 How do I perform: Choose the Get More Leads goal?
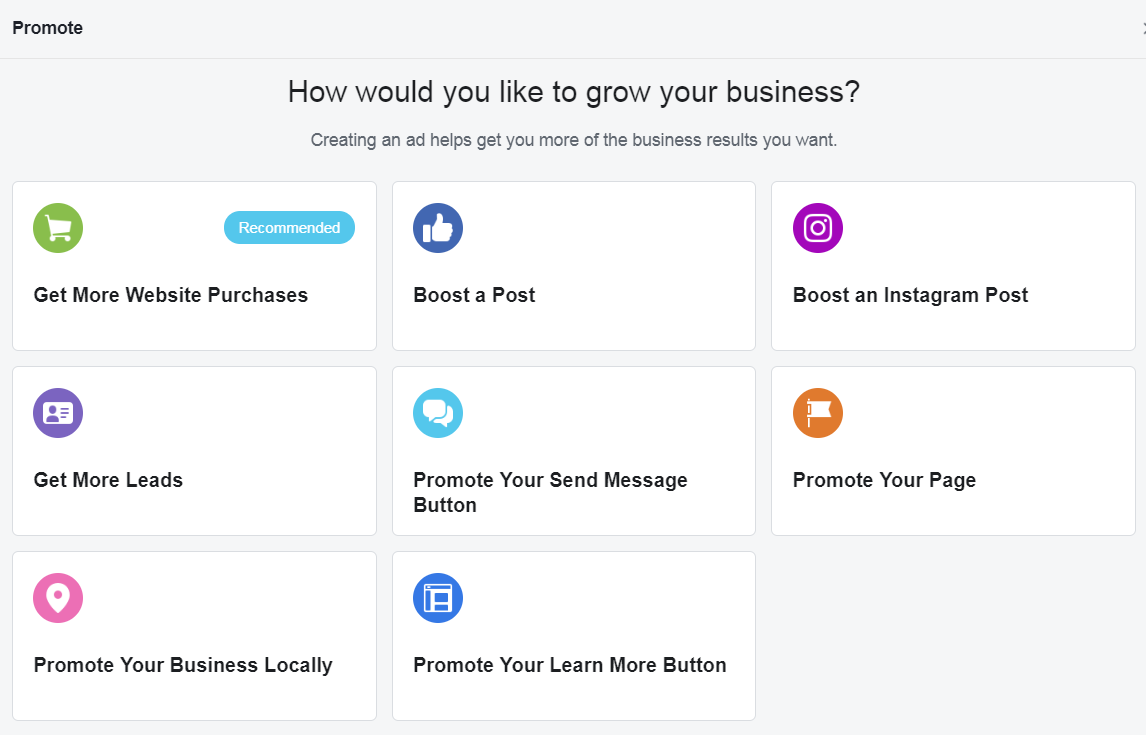pyautogui.click(x=194, y=450)
